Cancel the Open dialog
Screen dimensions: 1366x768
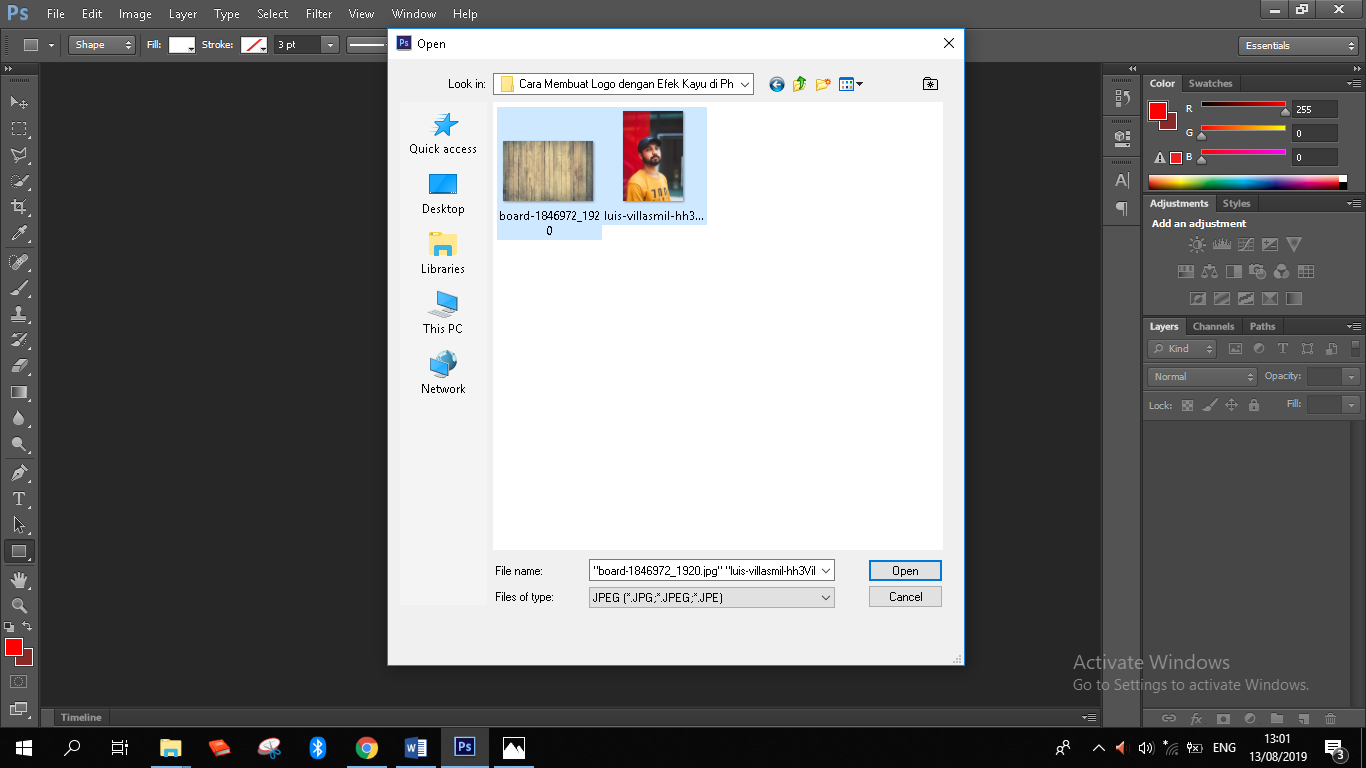(x=905, y=597)
